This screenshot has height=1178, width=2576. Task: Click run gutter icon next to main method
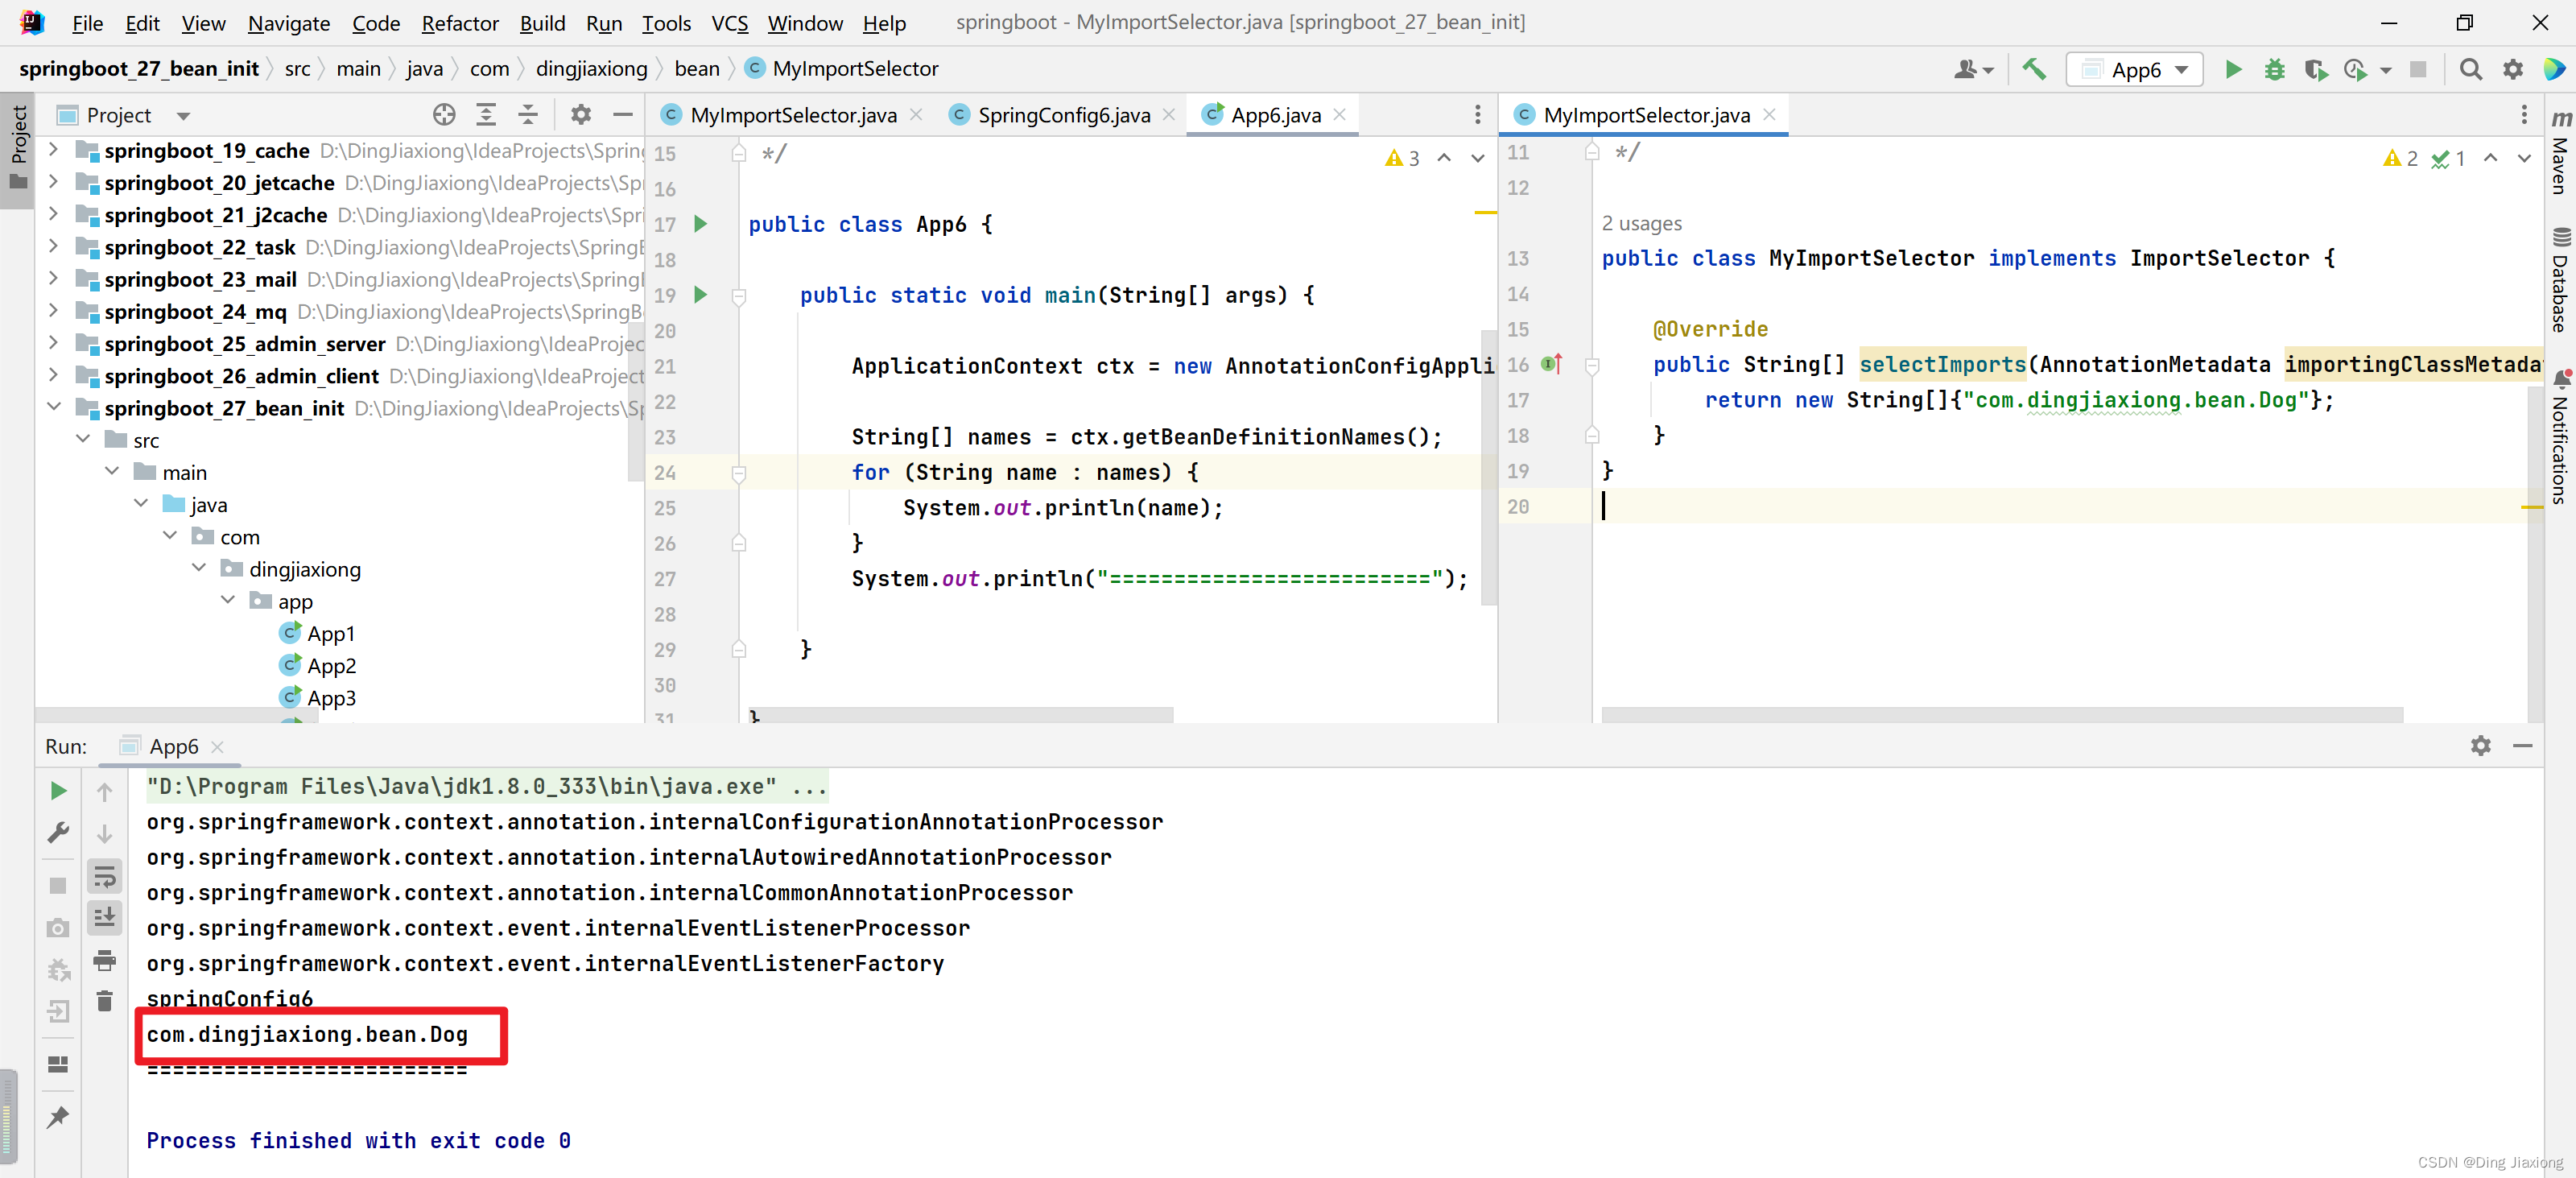(x=701, y=295)
